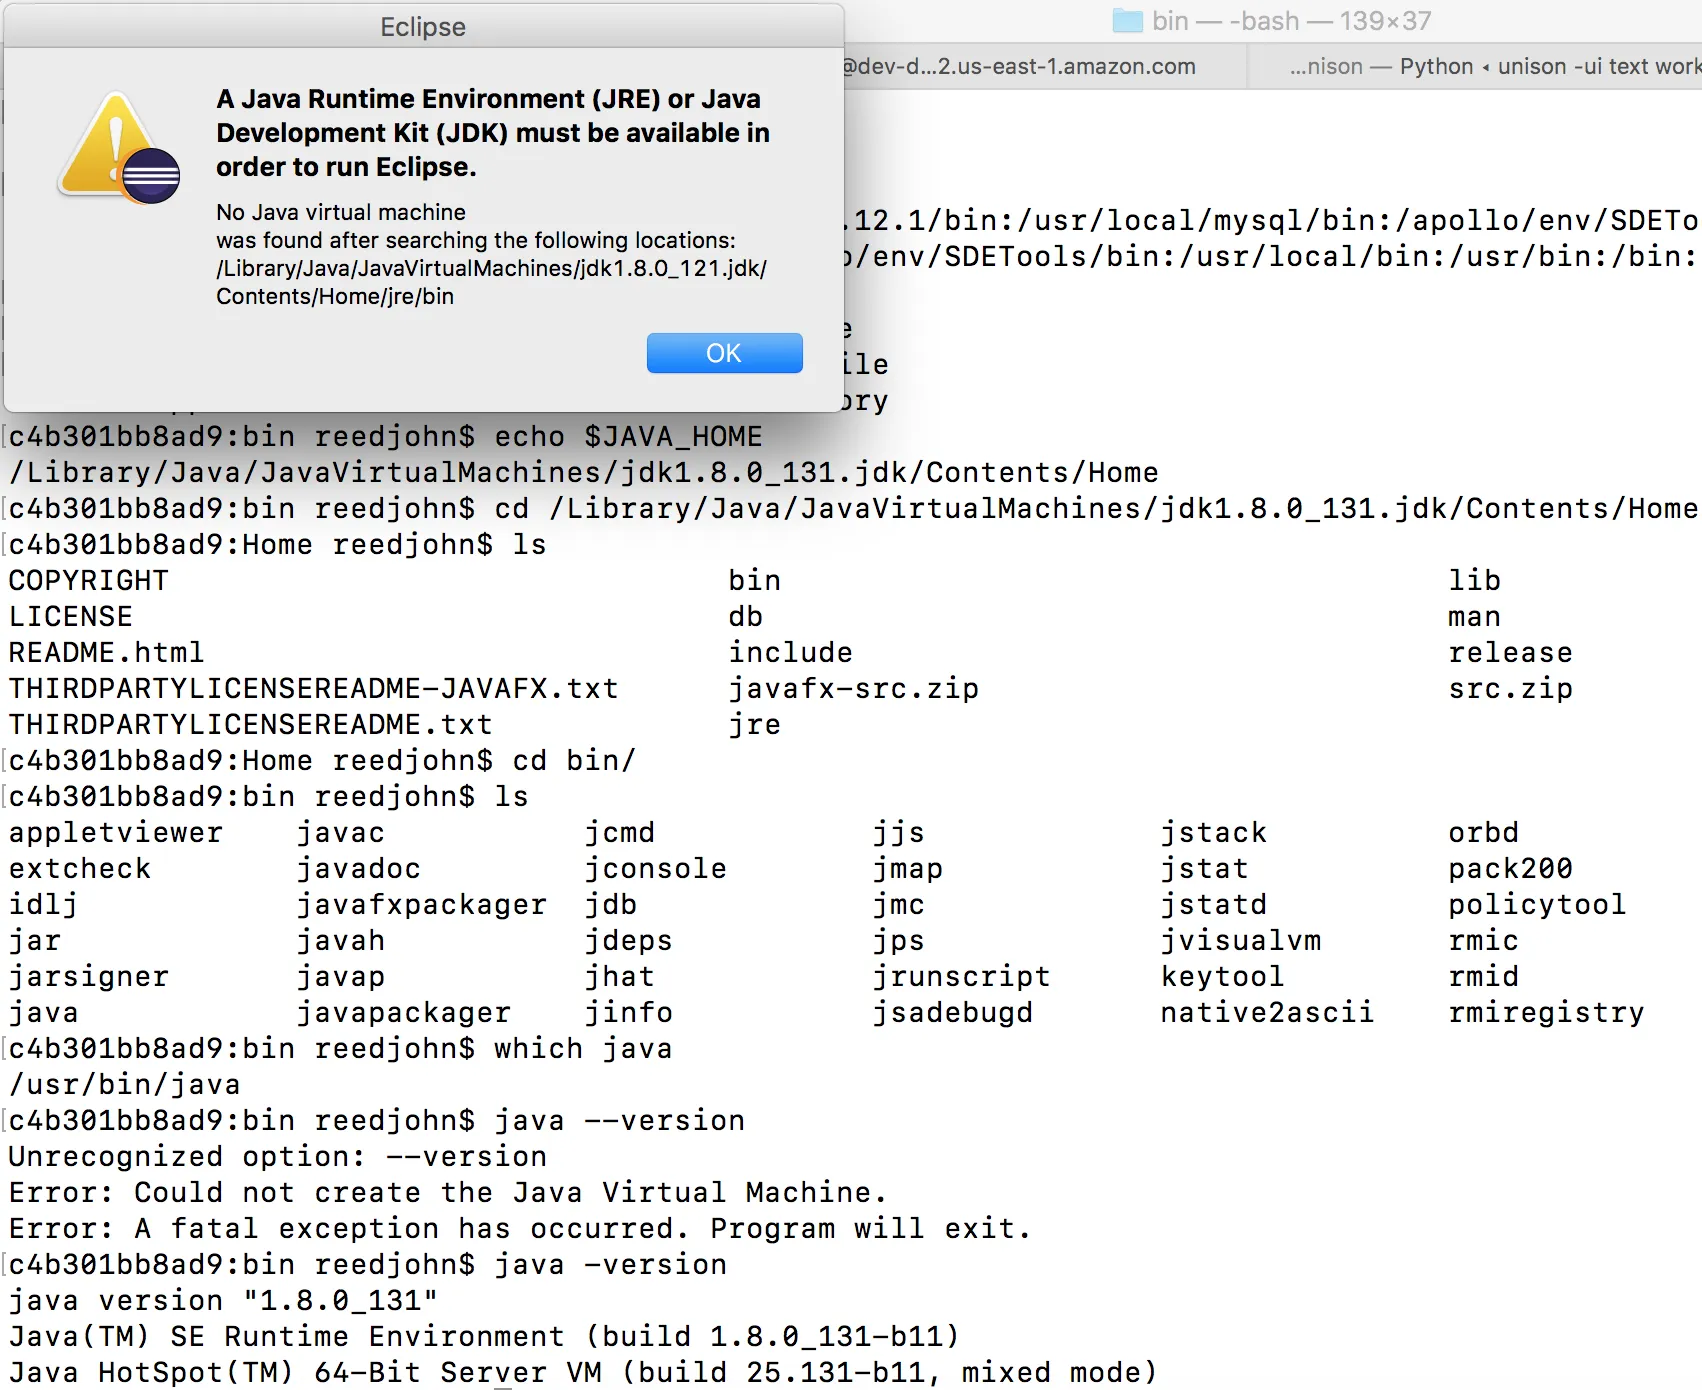Click native2ascii in the bin listing
1702x1390 pixels.
click(1268, 1013)
